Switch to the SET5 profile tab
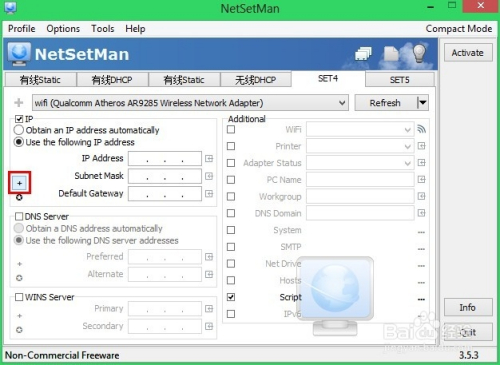500x365 pixels. coord(400,80)
